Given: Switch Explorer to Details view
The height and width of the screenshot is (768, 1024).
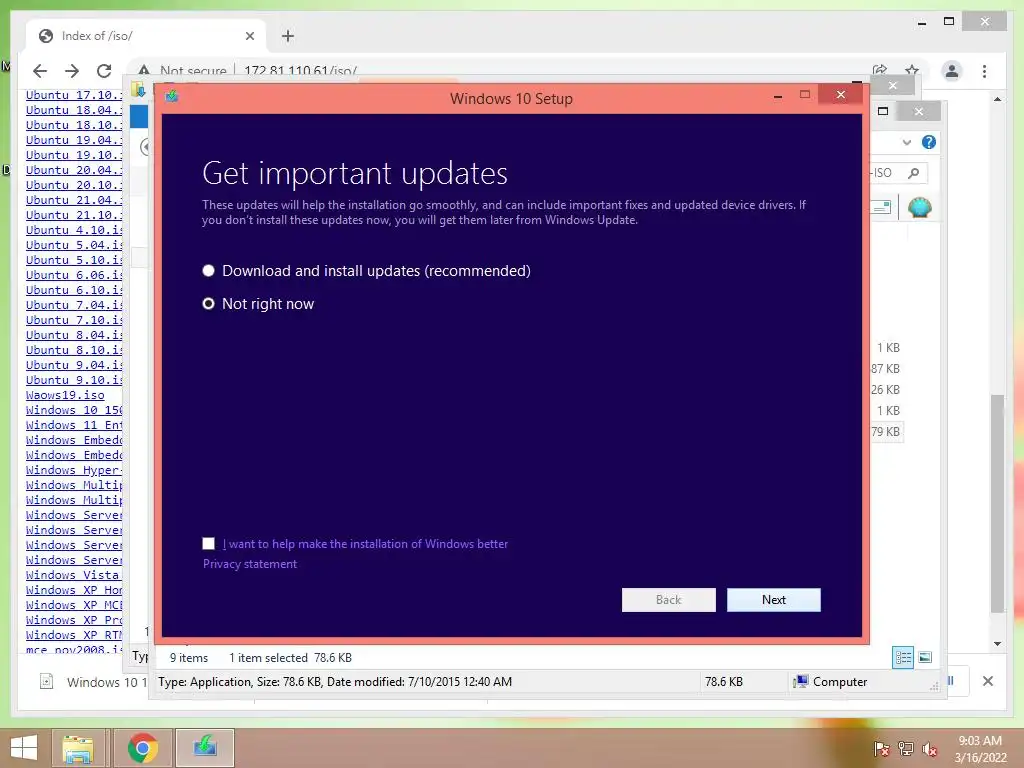Looking at the screenshot, I should [903, 657].
